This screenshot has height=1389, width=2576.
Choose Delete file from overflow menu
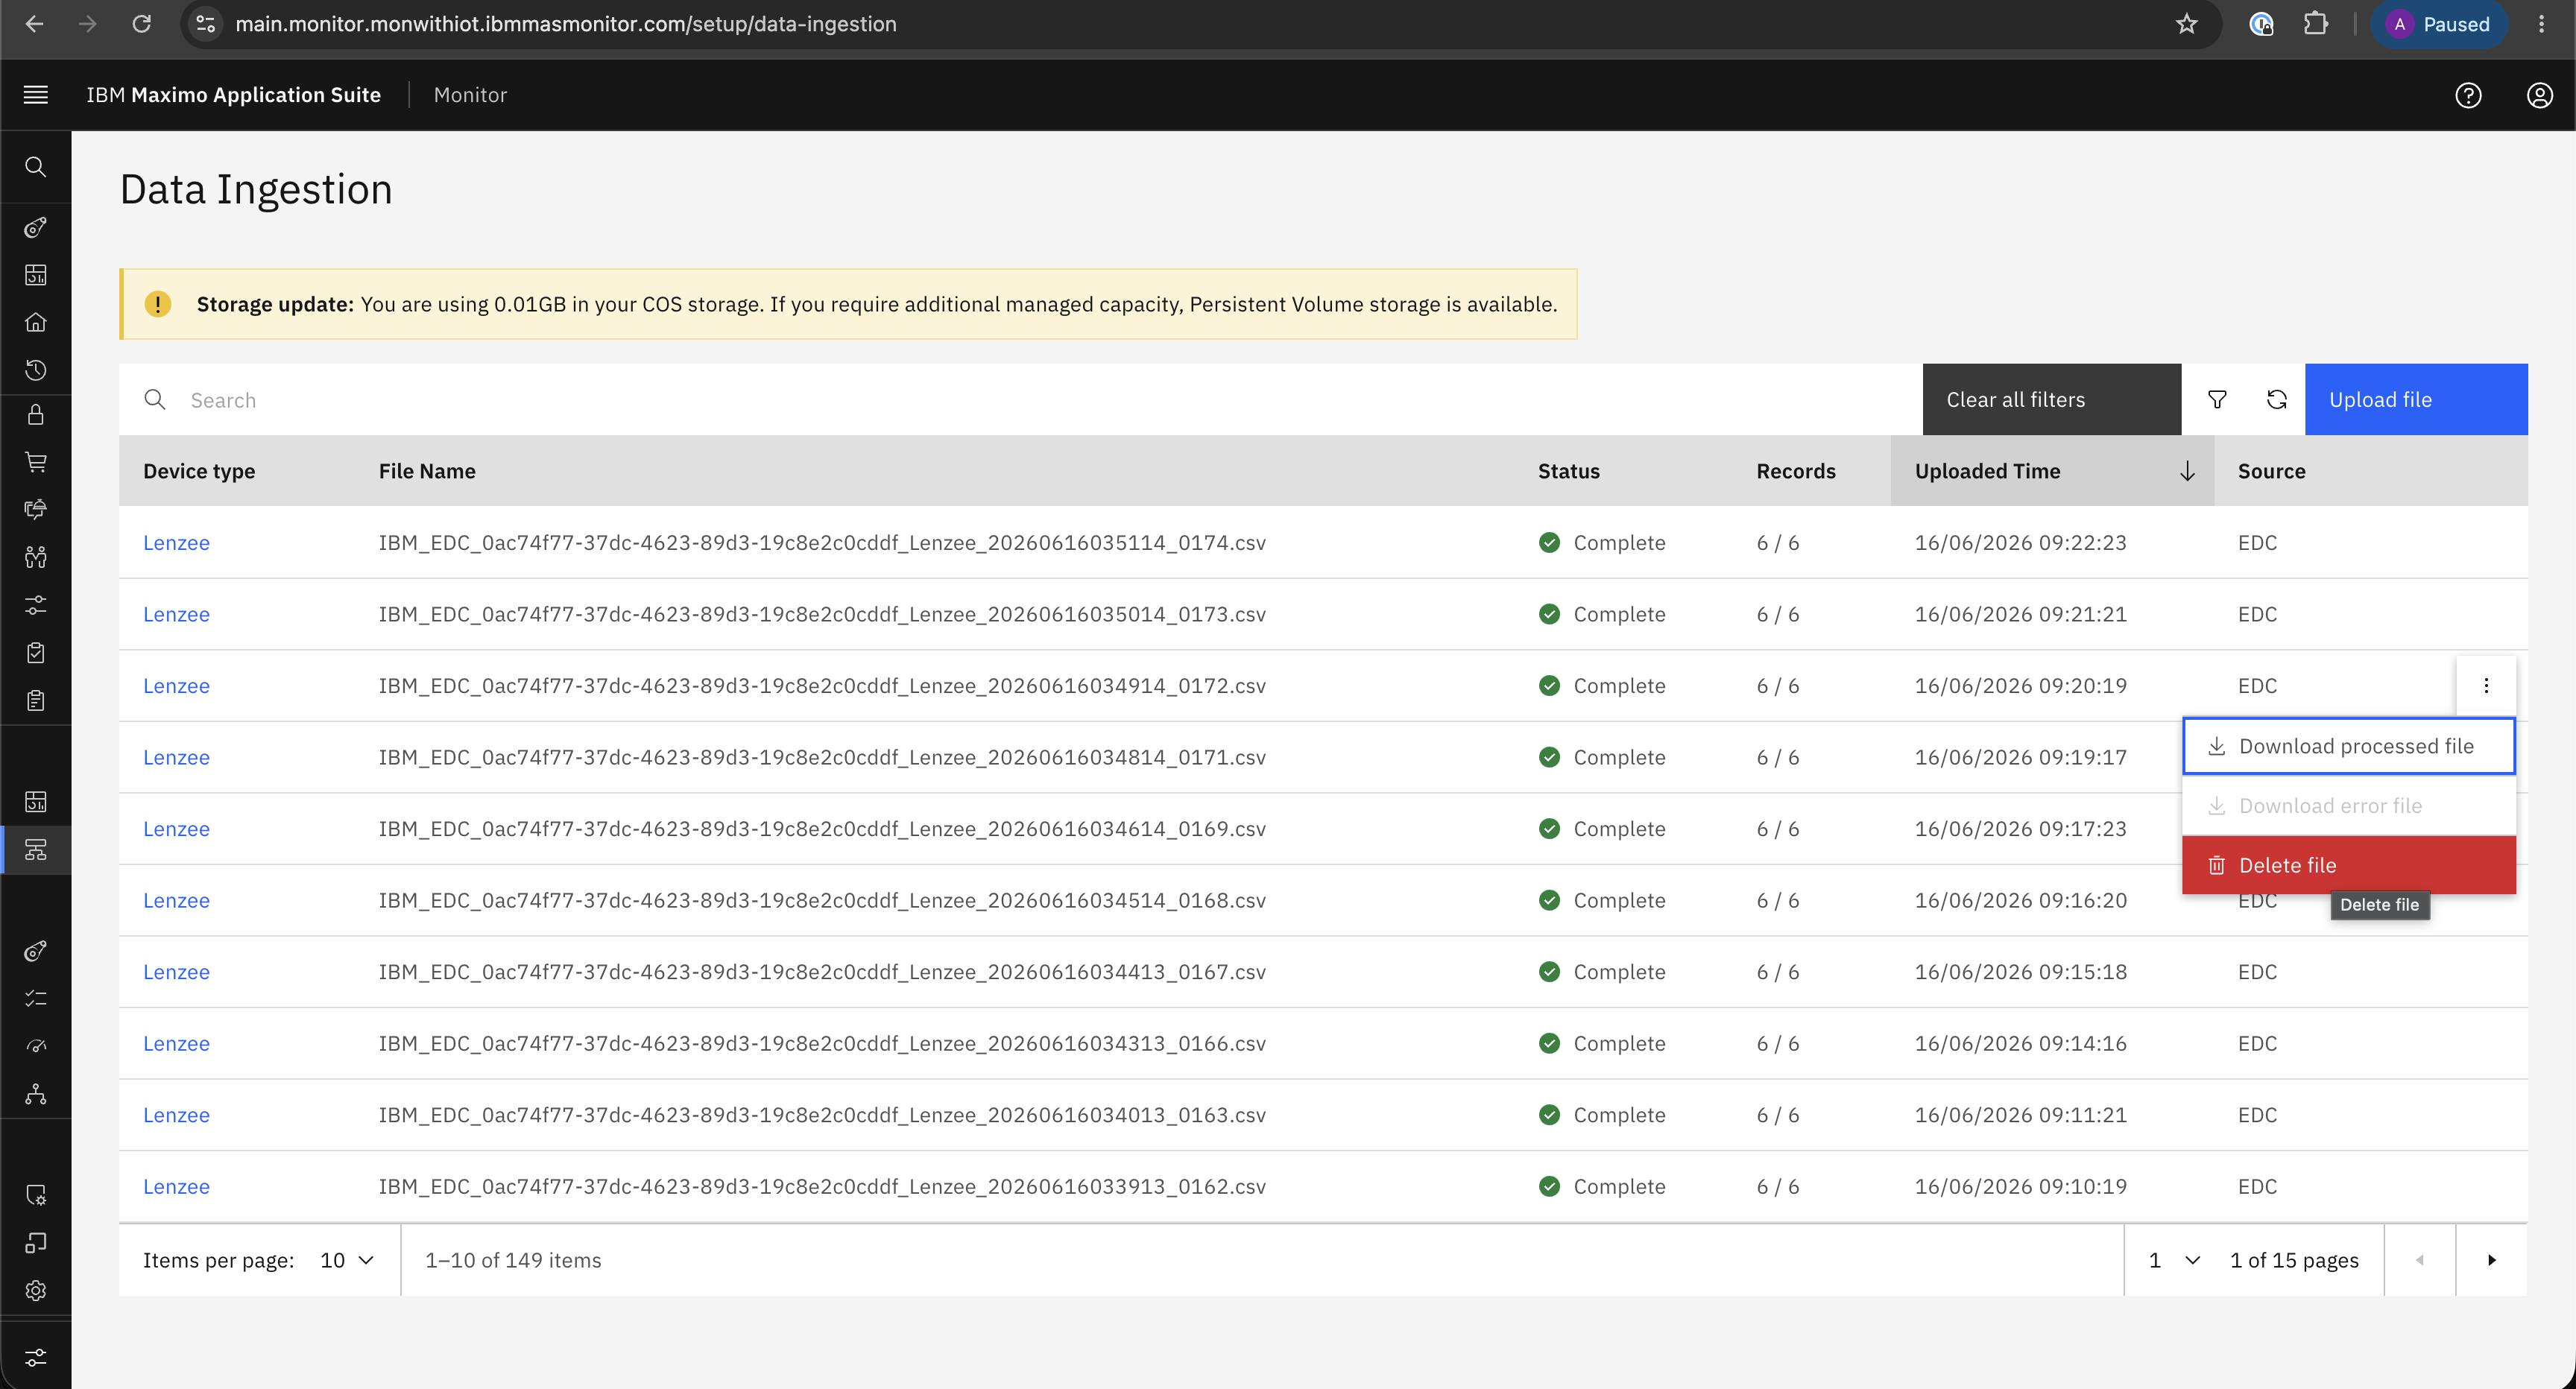[x=2348, y=865]
